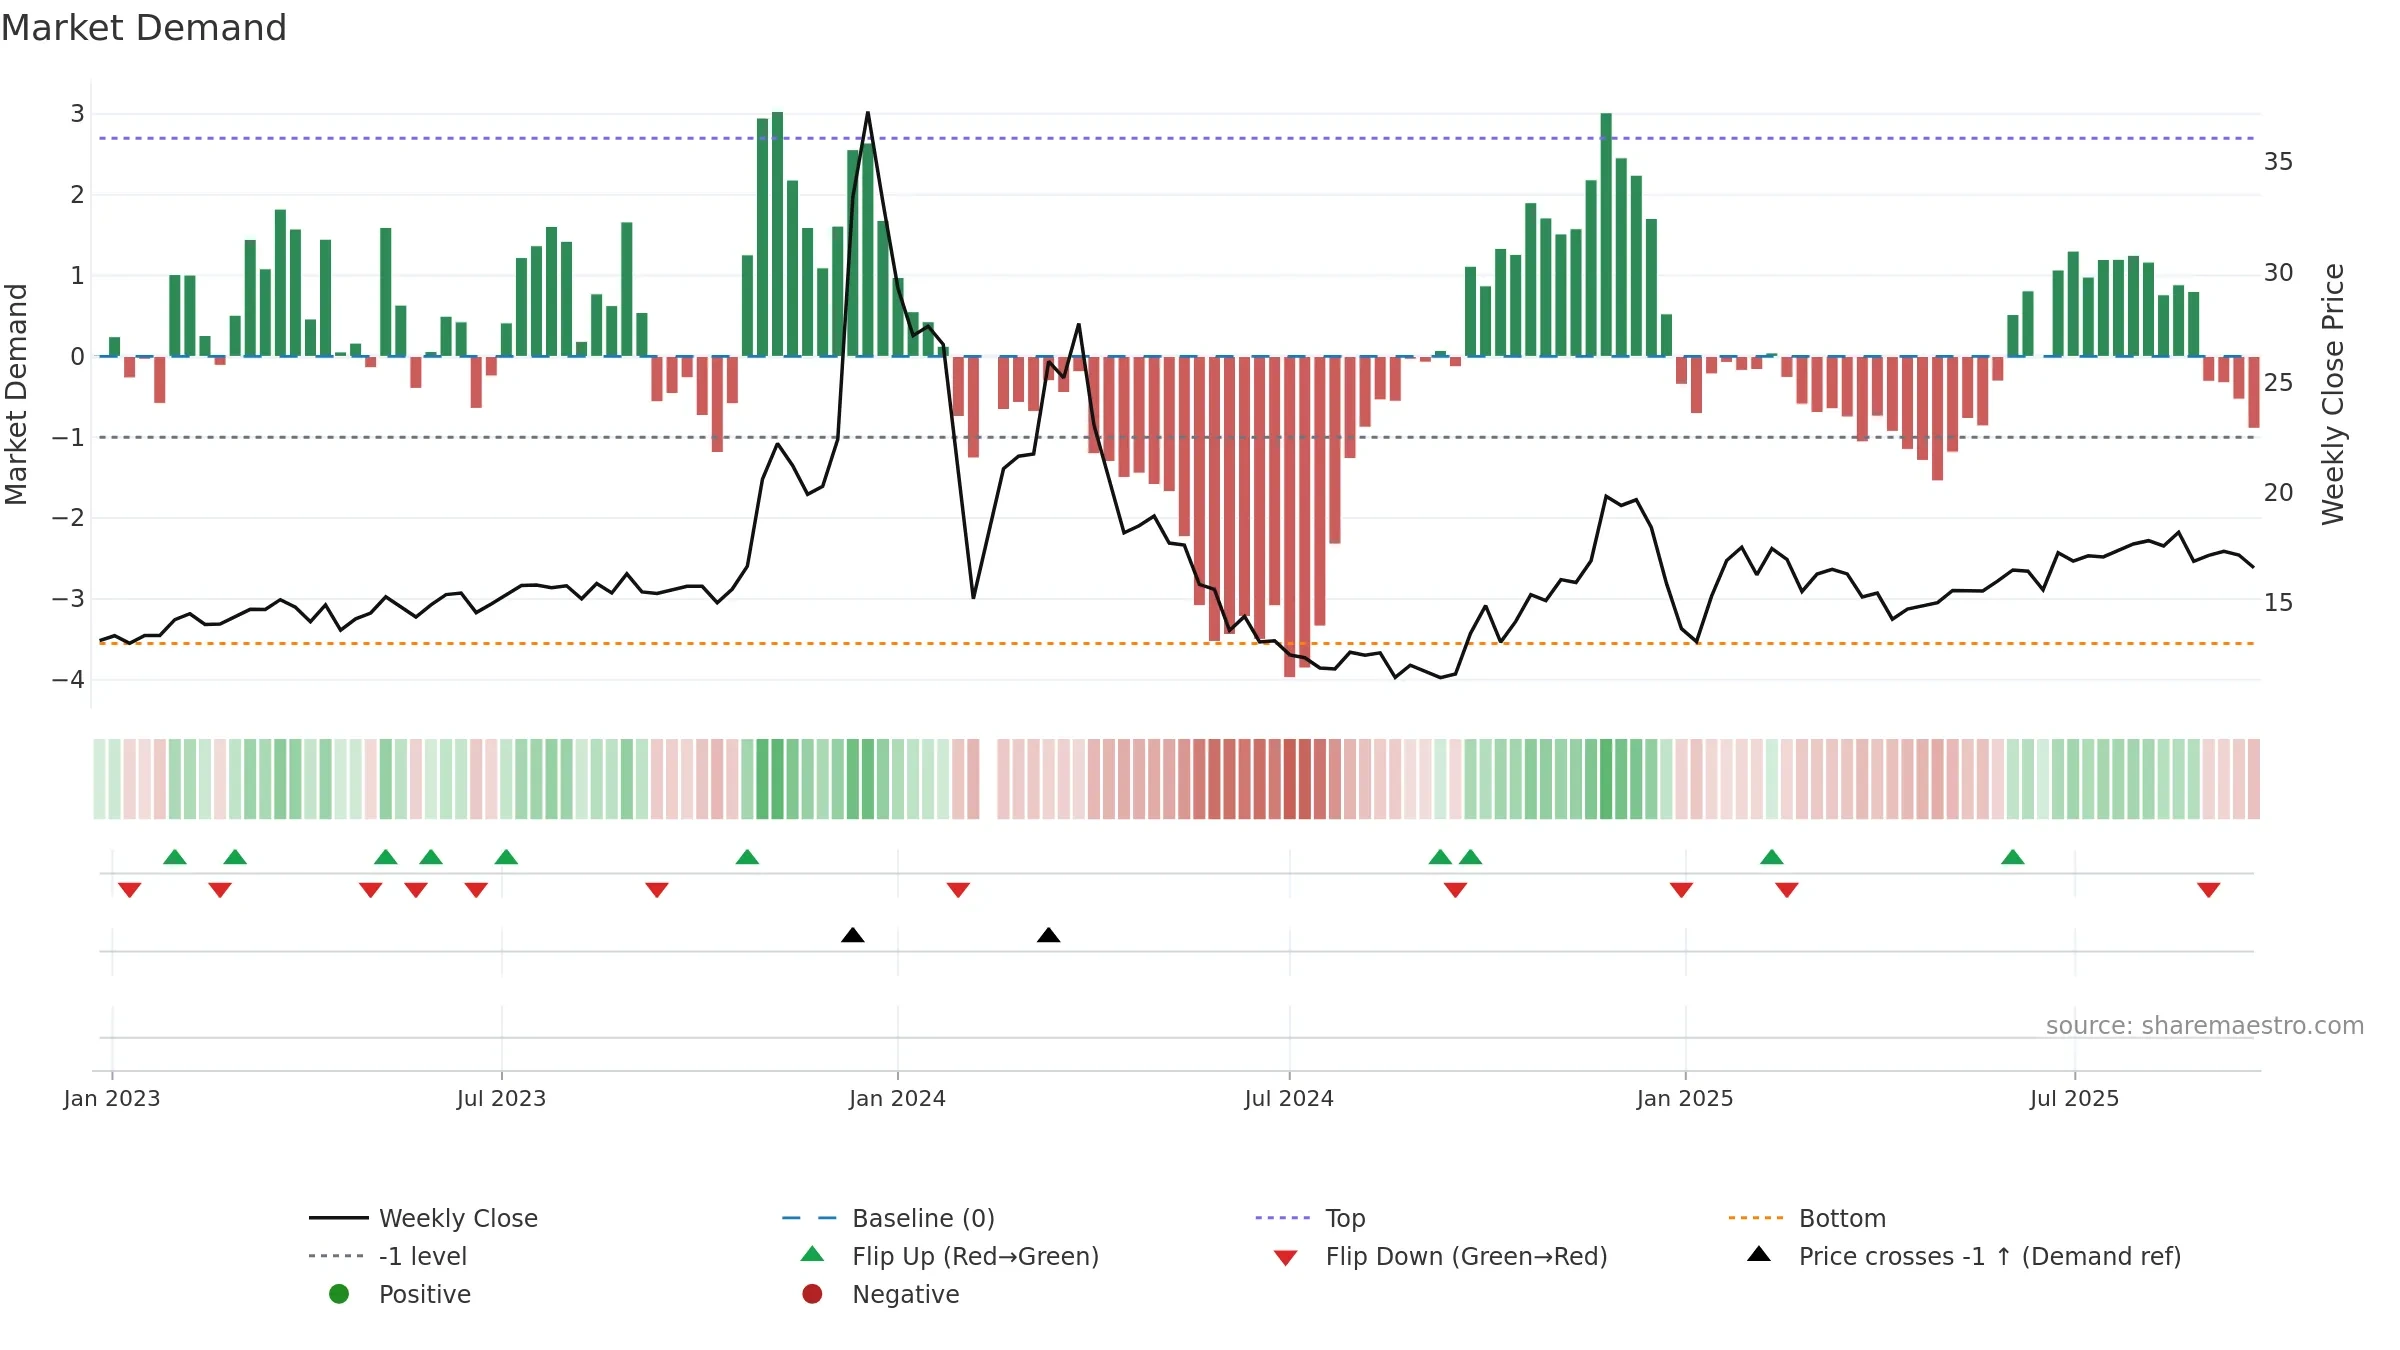Image resolution: width=2400 pixels, height=1350 pixels.
Task: Click the Baseline (0) legend entry
Action: pos(888,1218)
